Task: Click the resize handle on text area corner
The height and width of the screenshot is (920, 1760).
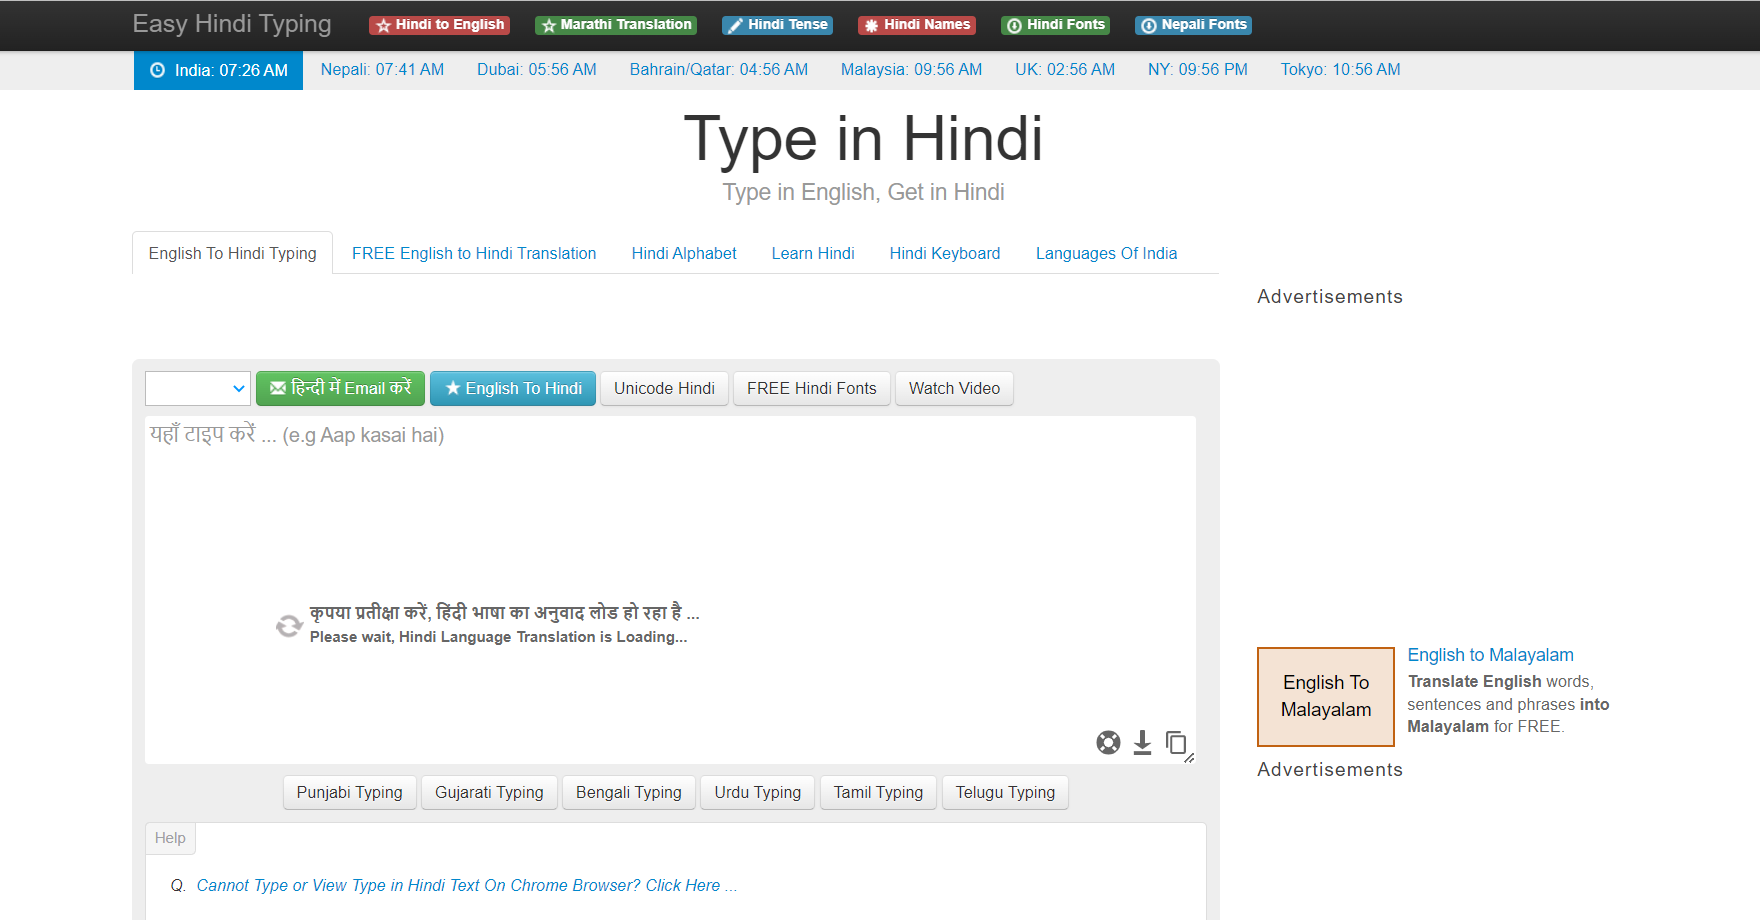Action: [x=1190, y=757]
